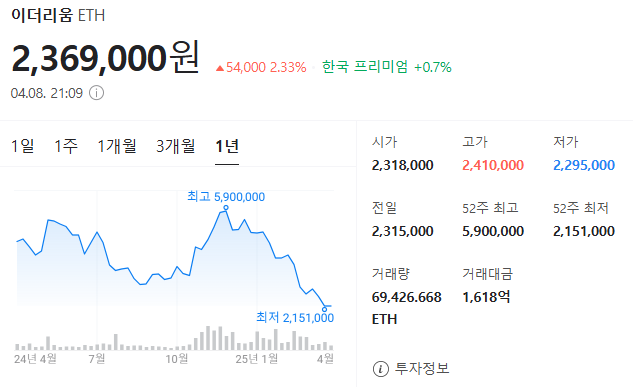
Task: Open the 3개월 chart tab
Action: [176, 146]
